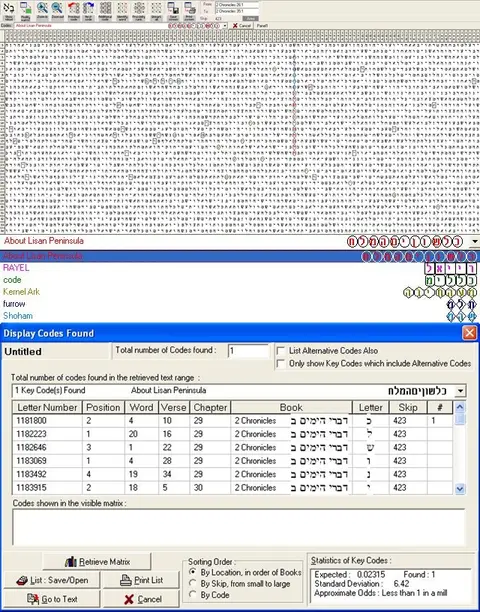
Task: Click scroll-up arrow of codes table
Action: click(x=460, y=407)
